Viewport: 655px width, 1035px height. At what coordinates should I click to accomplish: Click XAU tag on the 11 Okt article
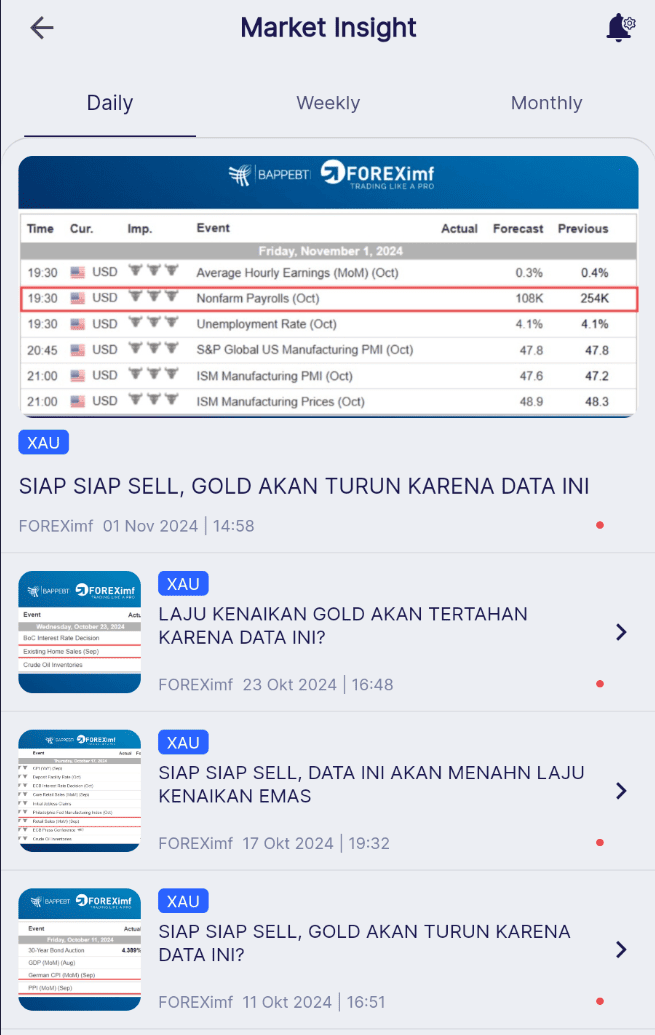tap(183, 902)
